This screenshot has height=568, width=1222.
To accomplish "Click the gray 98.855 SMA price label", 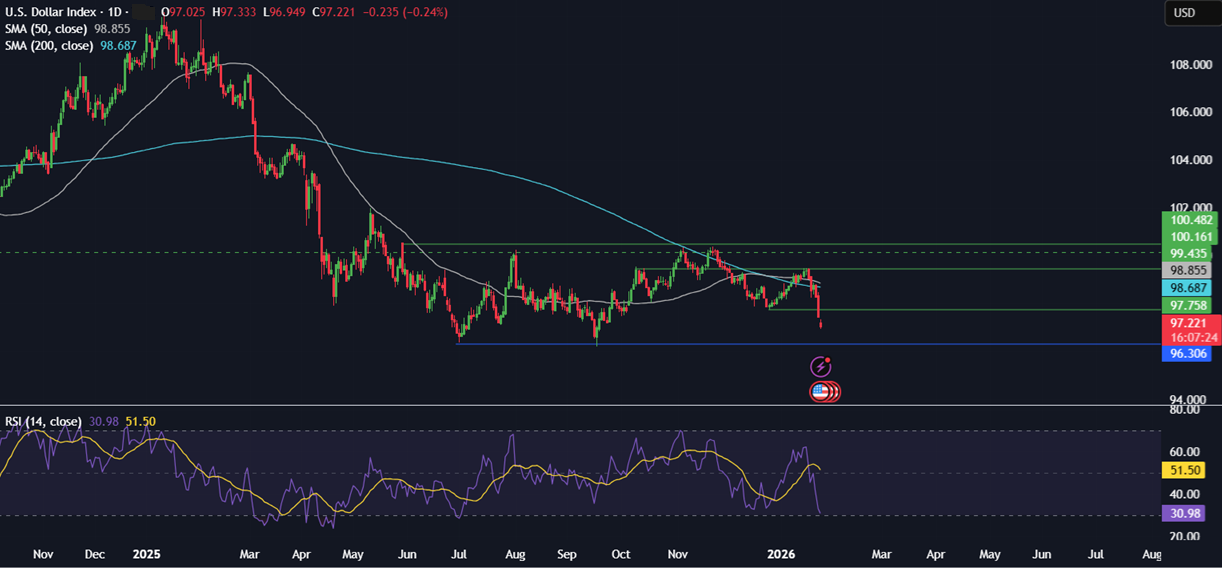I will 1187,270.
